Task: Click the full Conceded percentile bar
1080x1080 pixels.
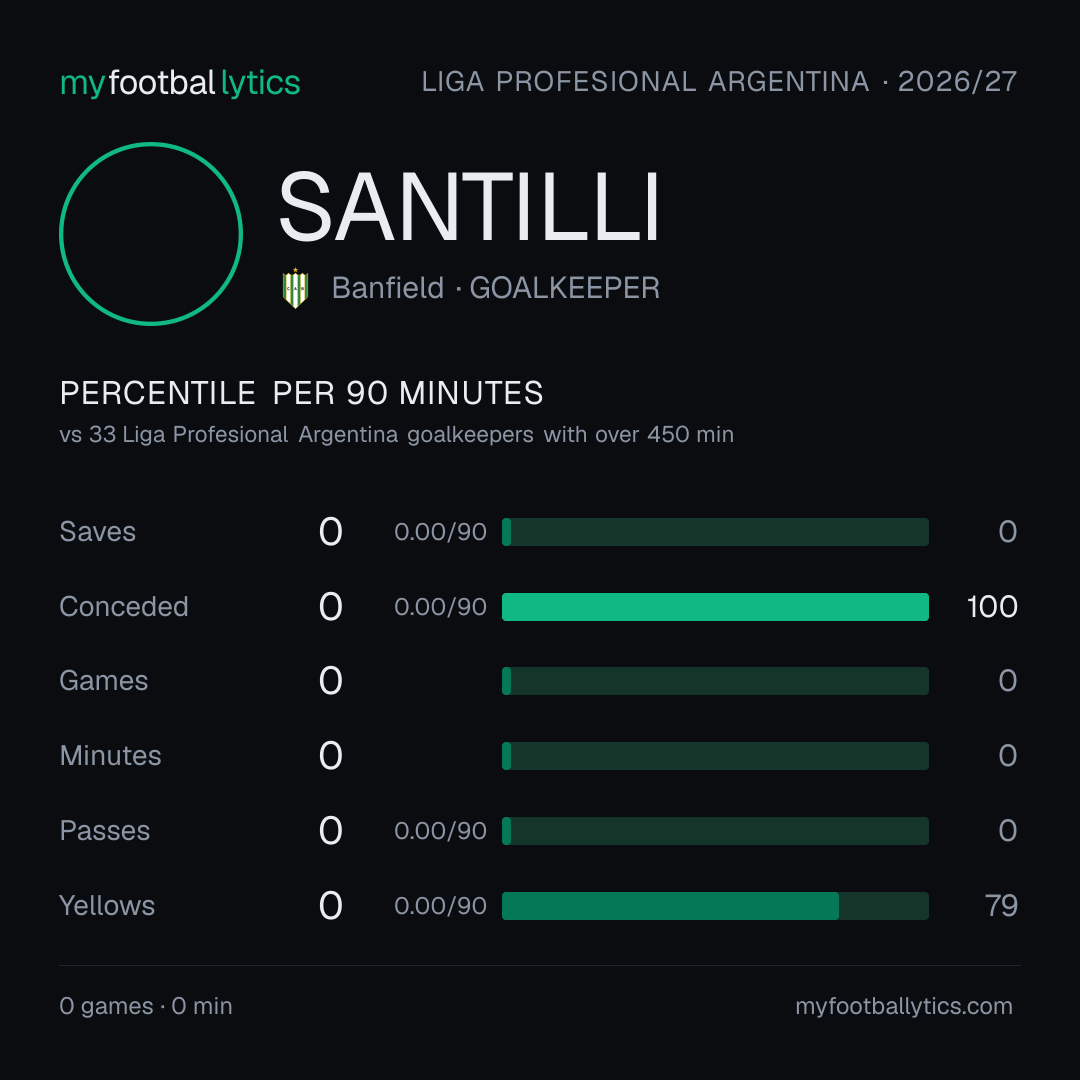Action: (715, 607)
